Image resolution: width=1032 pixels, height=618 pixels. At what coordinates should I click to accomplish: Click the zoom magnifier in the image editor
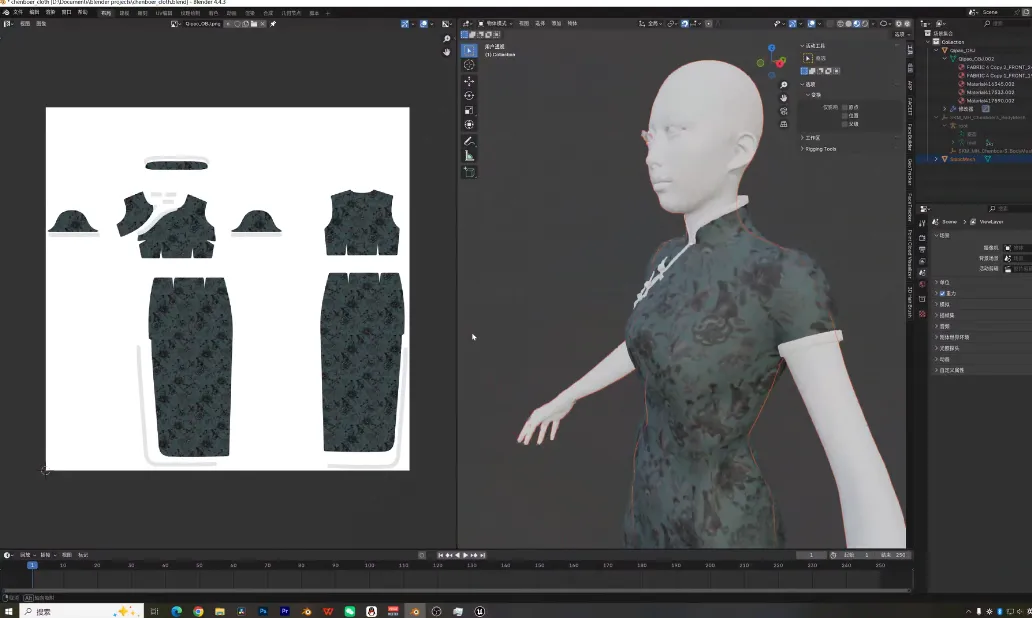pos(447,39)
